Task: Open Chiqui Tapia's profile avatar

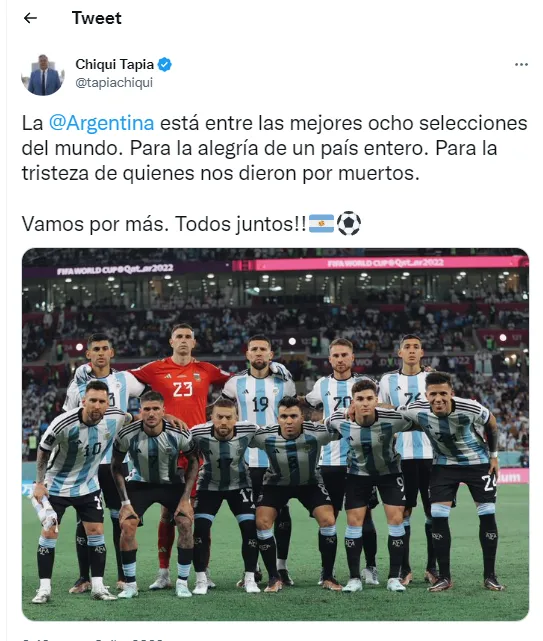Action: click(x=43, y=74)
